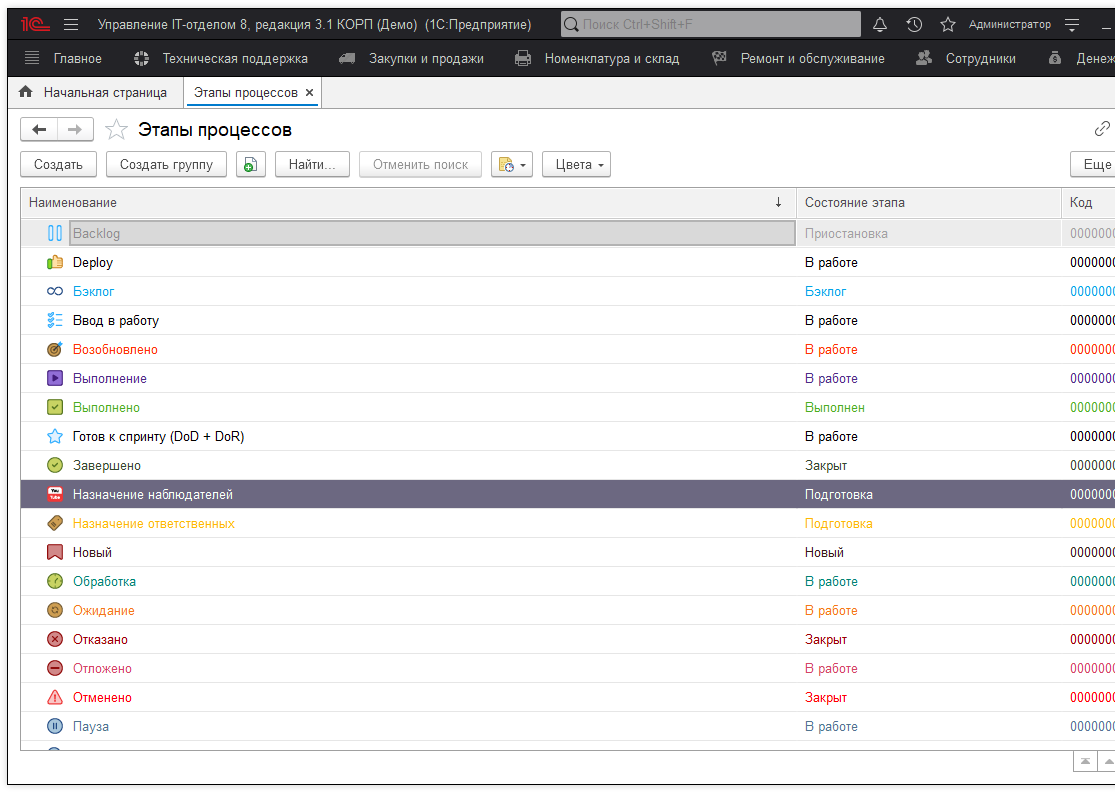This screenshot has width=1115, height=792.
Task: Go back with the left arrow
Action: 39,130
